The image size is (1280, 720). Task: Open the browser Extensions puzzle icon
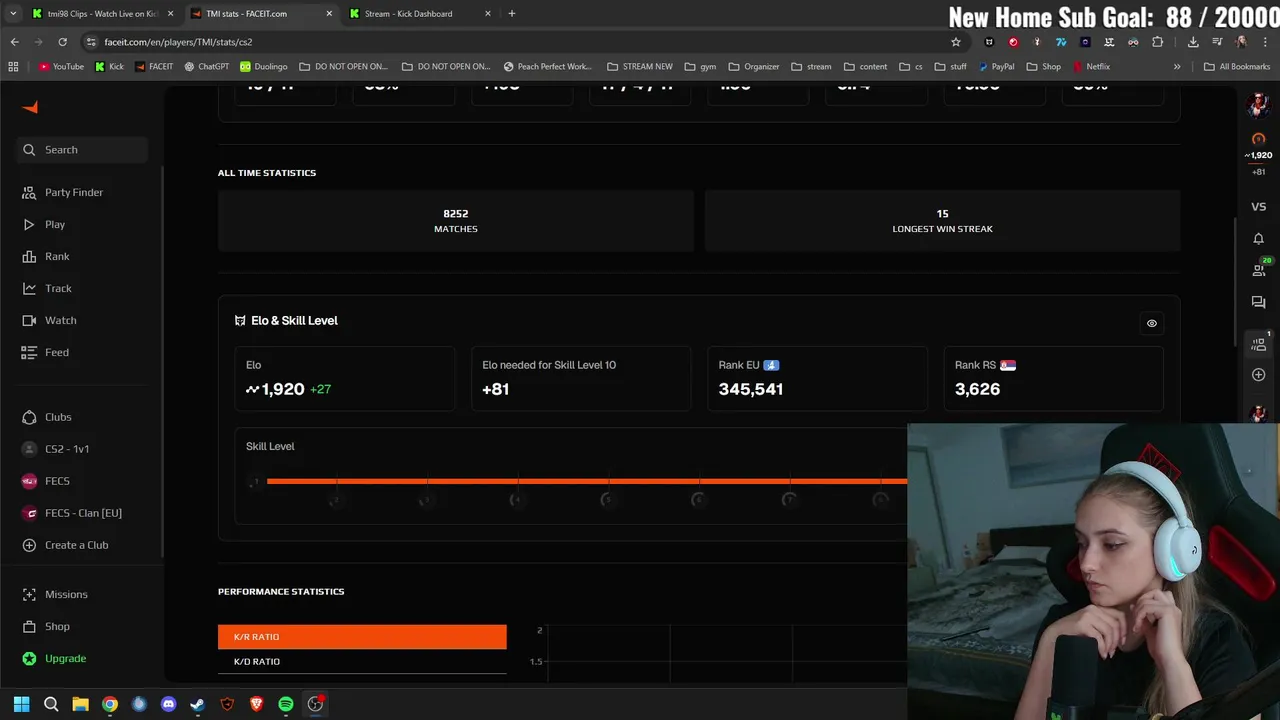tap(1157, 42)
